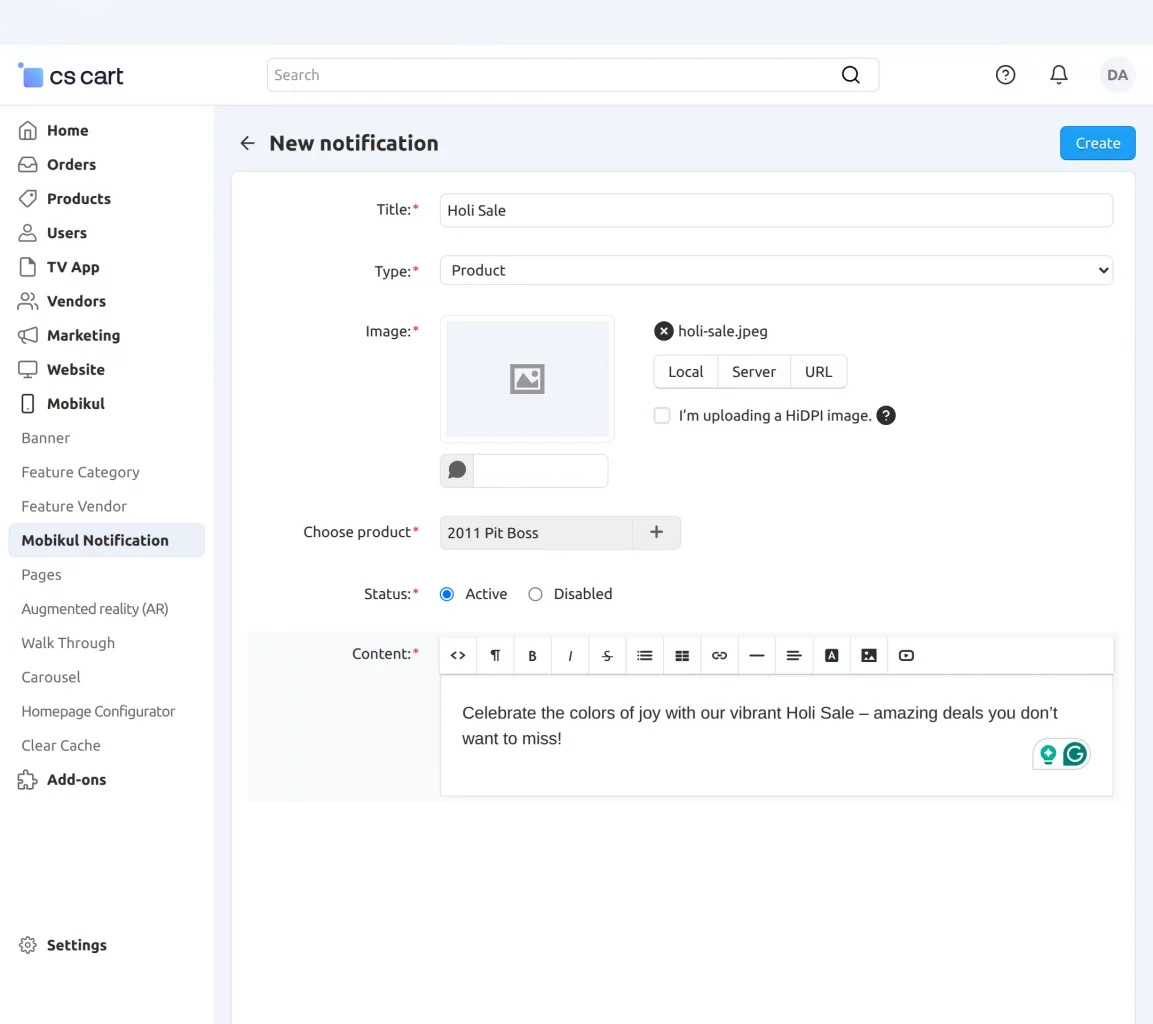1153x1024 pixels.
Task: Remove holi-sale.jpeg using the X button
Action: pos(663,330)
